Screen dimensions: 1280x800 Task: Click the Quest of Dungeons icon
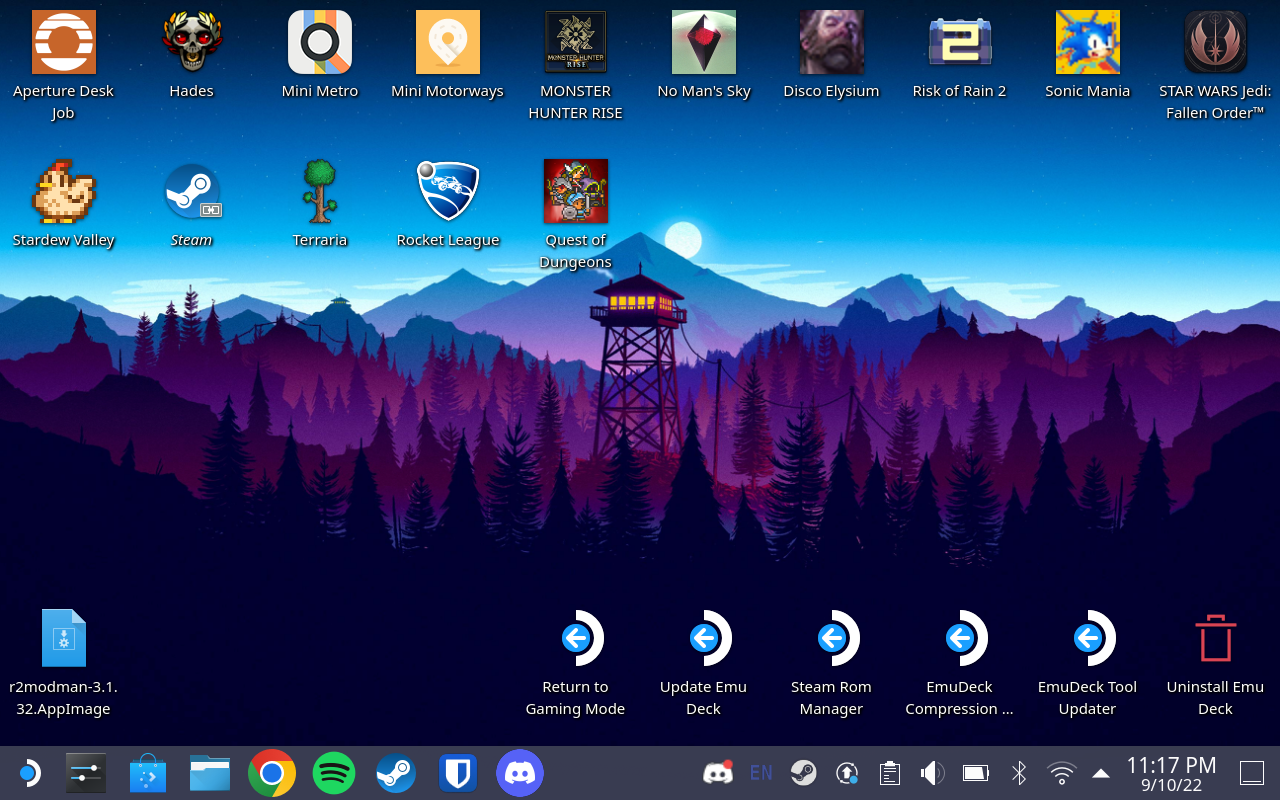pos(576,191)
